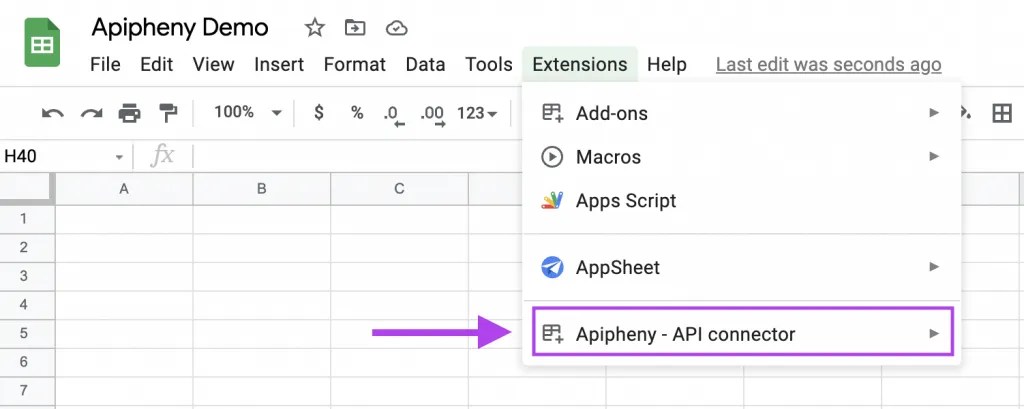Format as currency with dollar icon
The width and height of the screenshot is (1024, 409).
(x=319, y=112)
